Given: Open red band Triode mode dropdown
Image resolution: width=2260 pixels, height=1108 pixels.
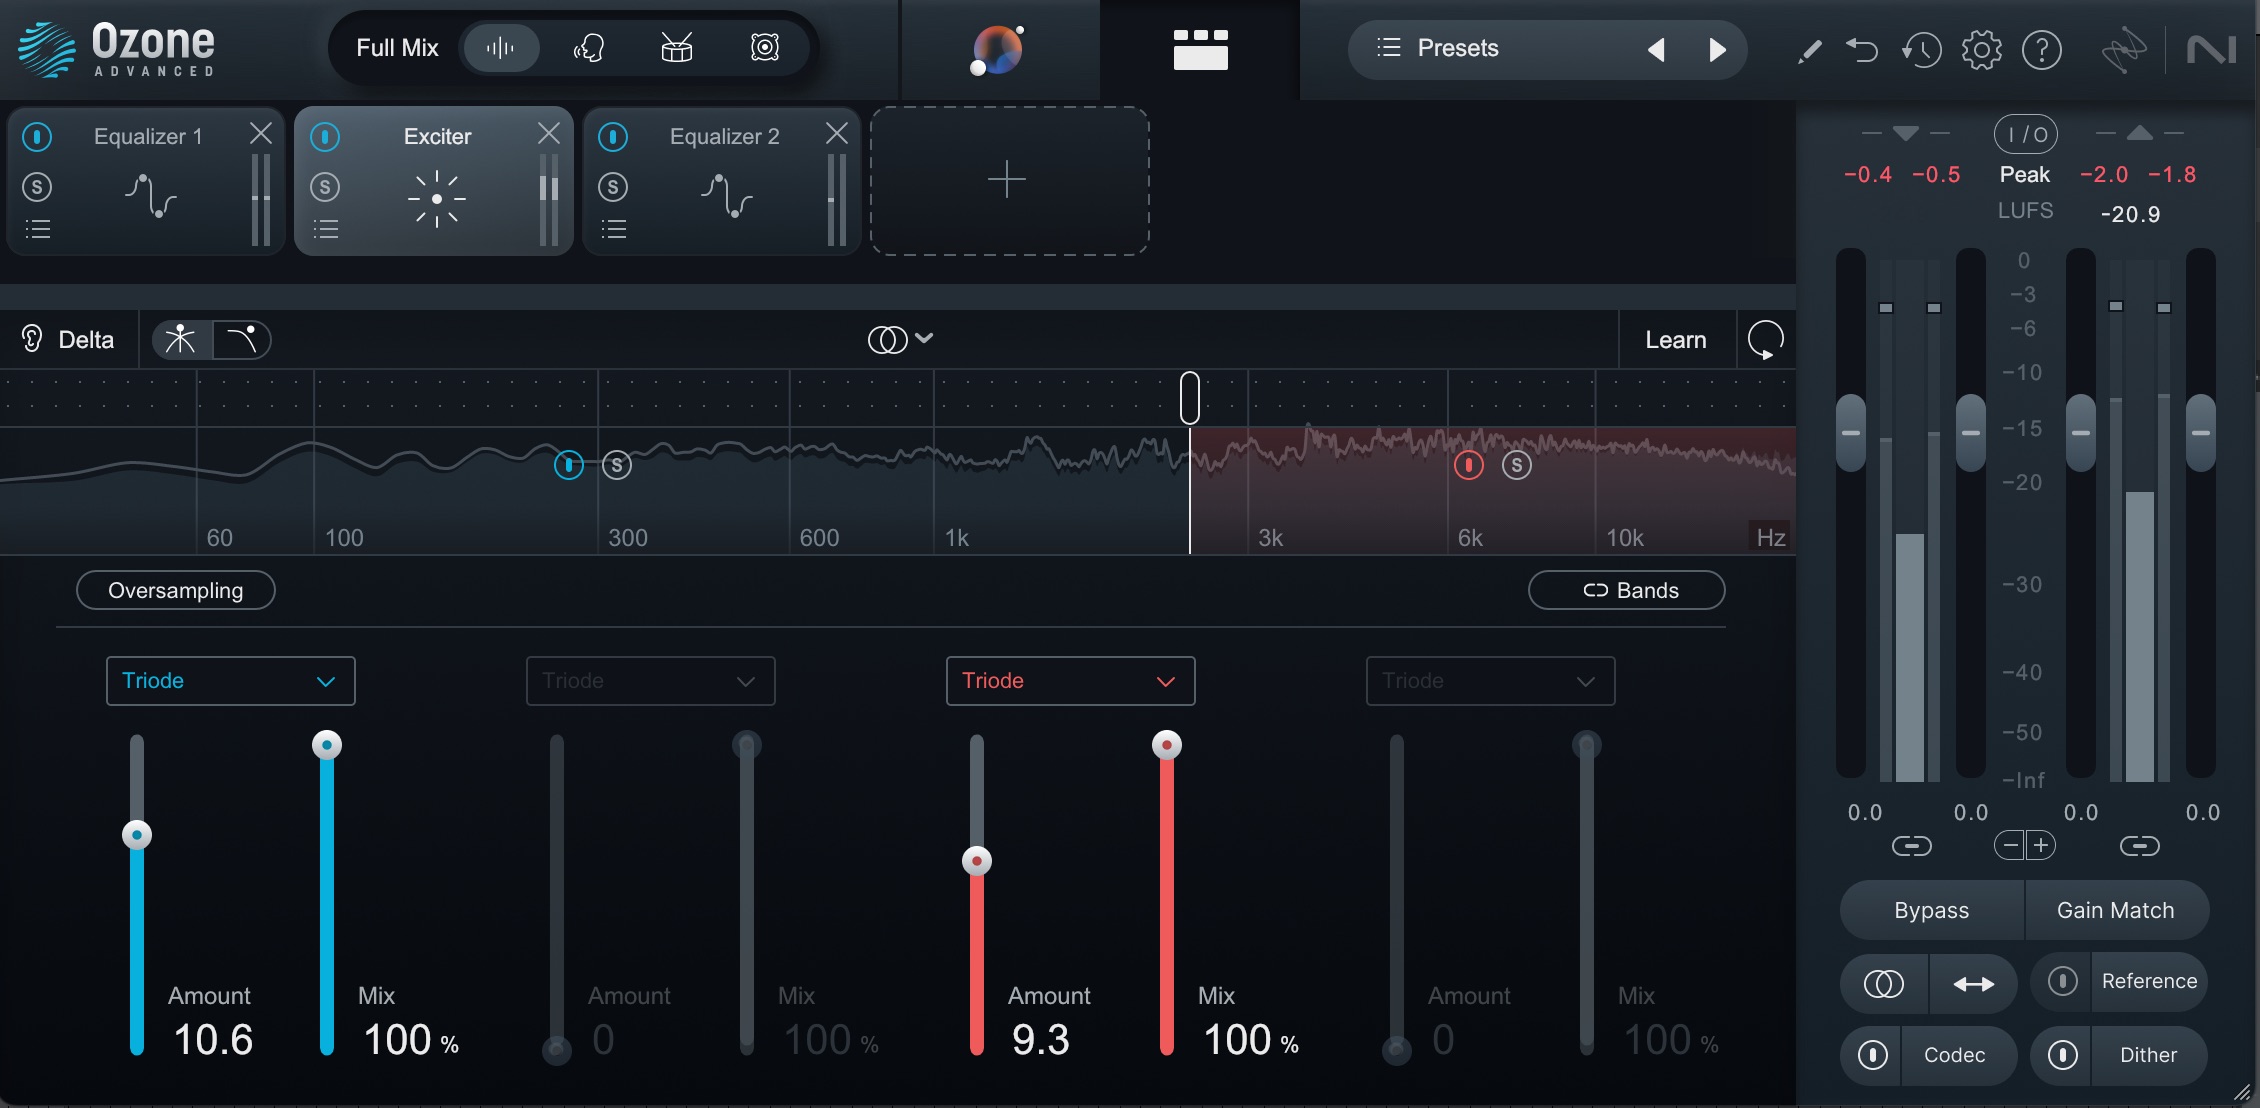Looking at the screenshot, I should coord(1071,681).
